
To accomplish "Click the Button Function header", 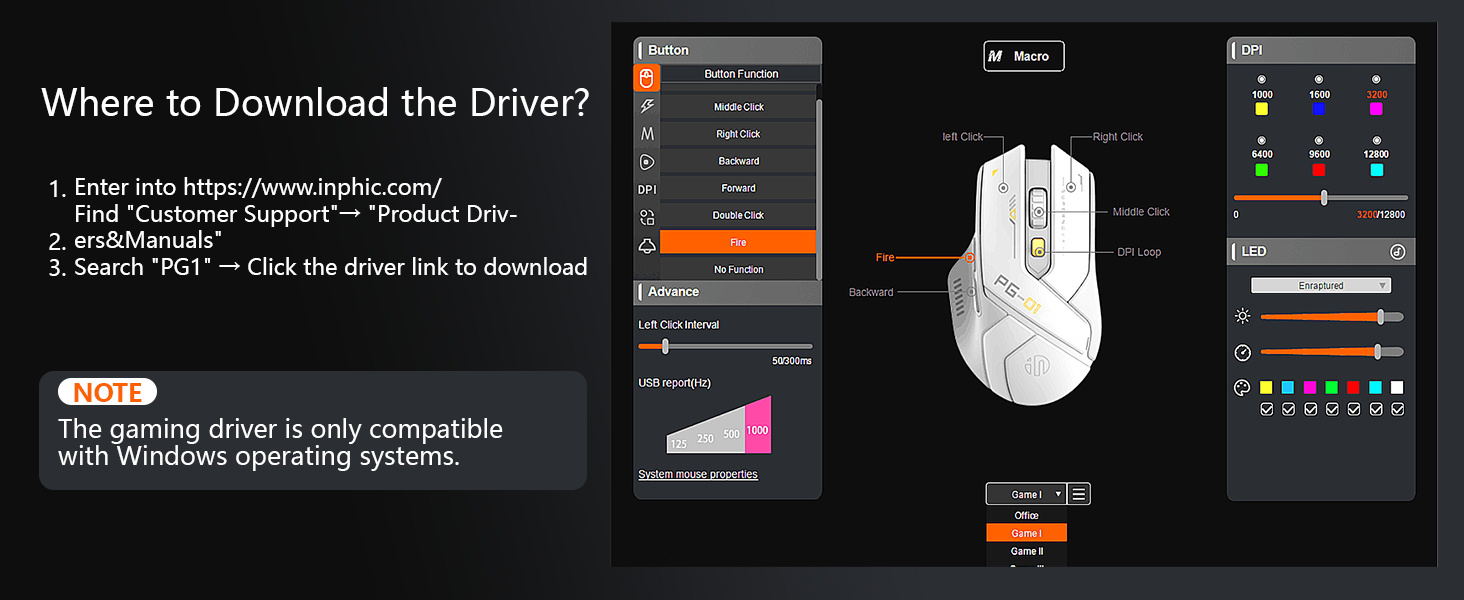I will coord(741,74).
